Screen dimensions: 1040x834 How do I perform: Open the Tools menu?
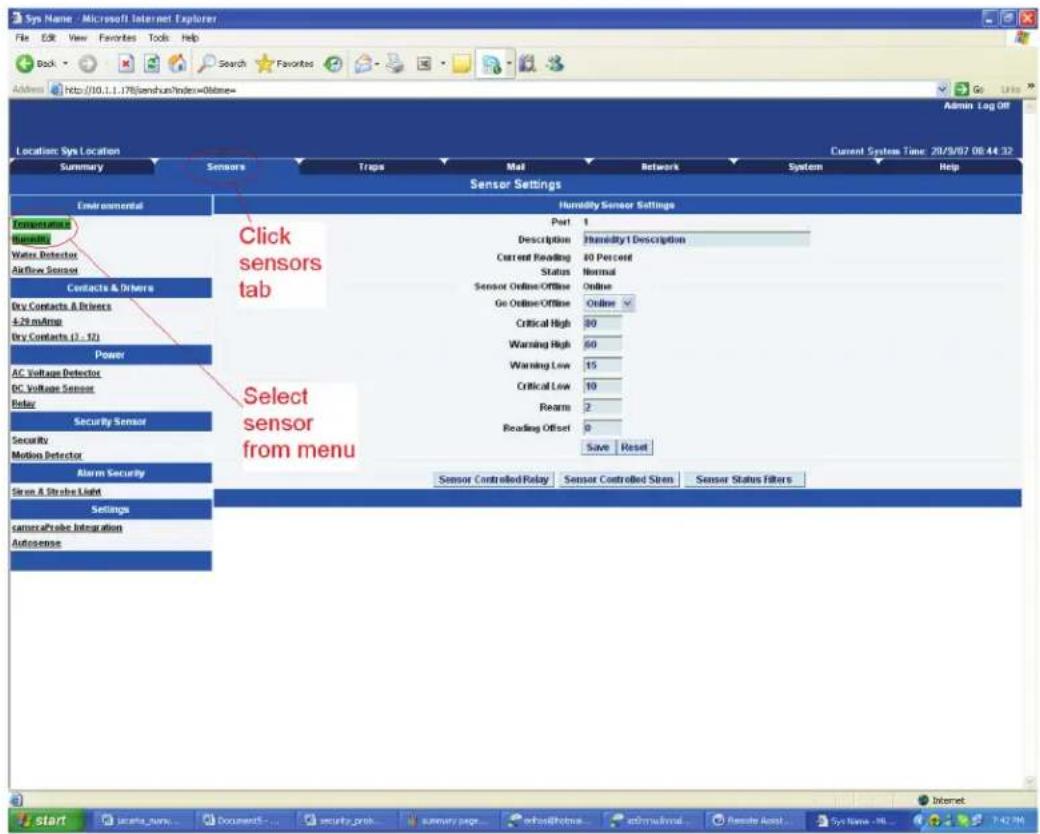click(x=159, y=38)
